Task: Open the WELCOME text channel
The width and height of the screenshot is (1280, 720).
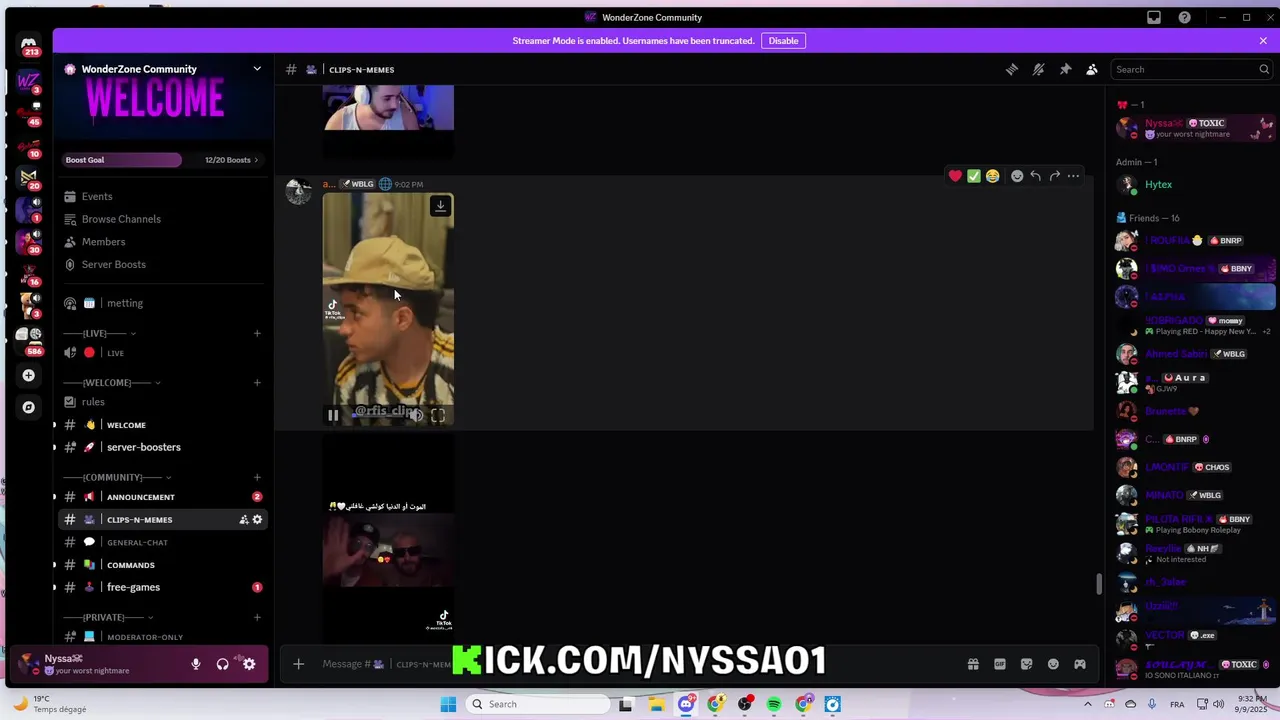Action: (x=162, y=425)
